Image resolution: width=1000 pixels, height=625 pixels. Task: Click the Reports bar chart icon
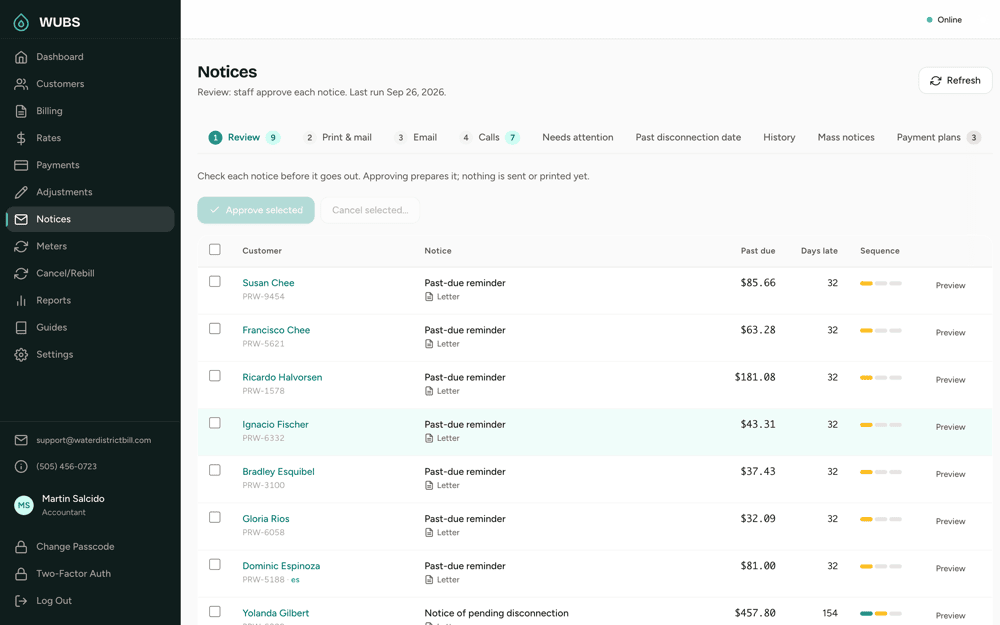tap(21, 300)
